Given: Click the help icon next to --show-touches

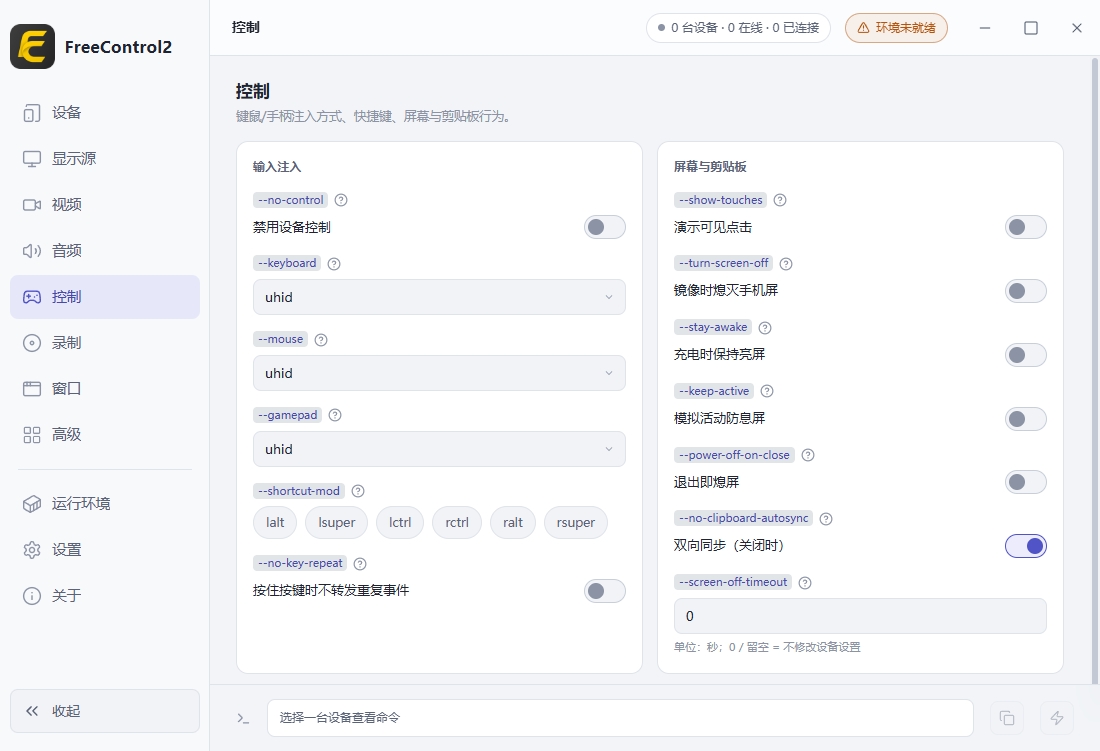Looking at the screenshot, I should click(x=779, y=200).
